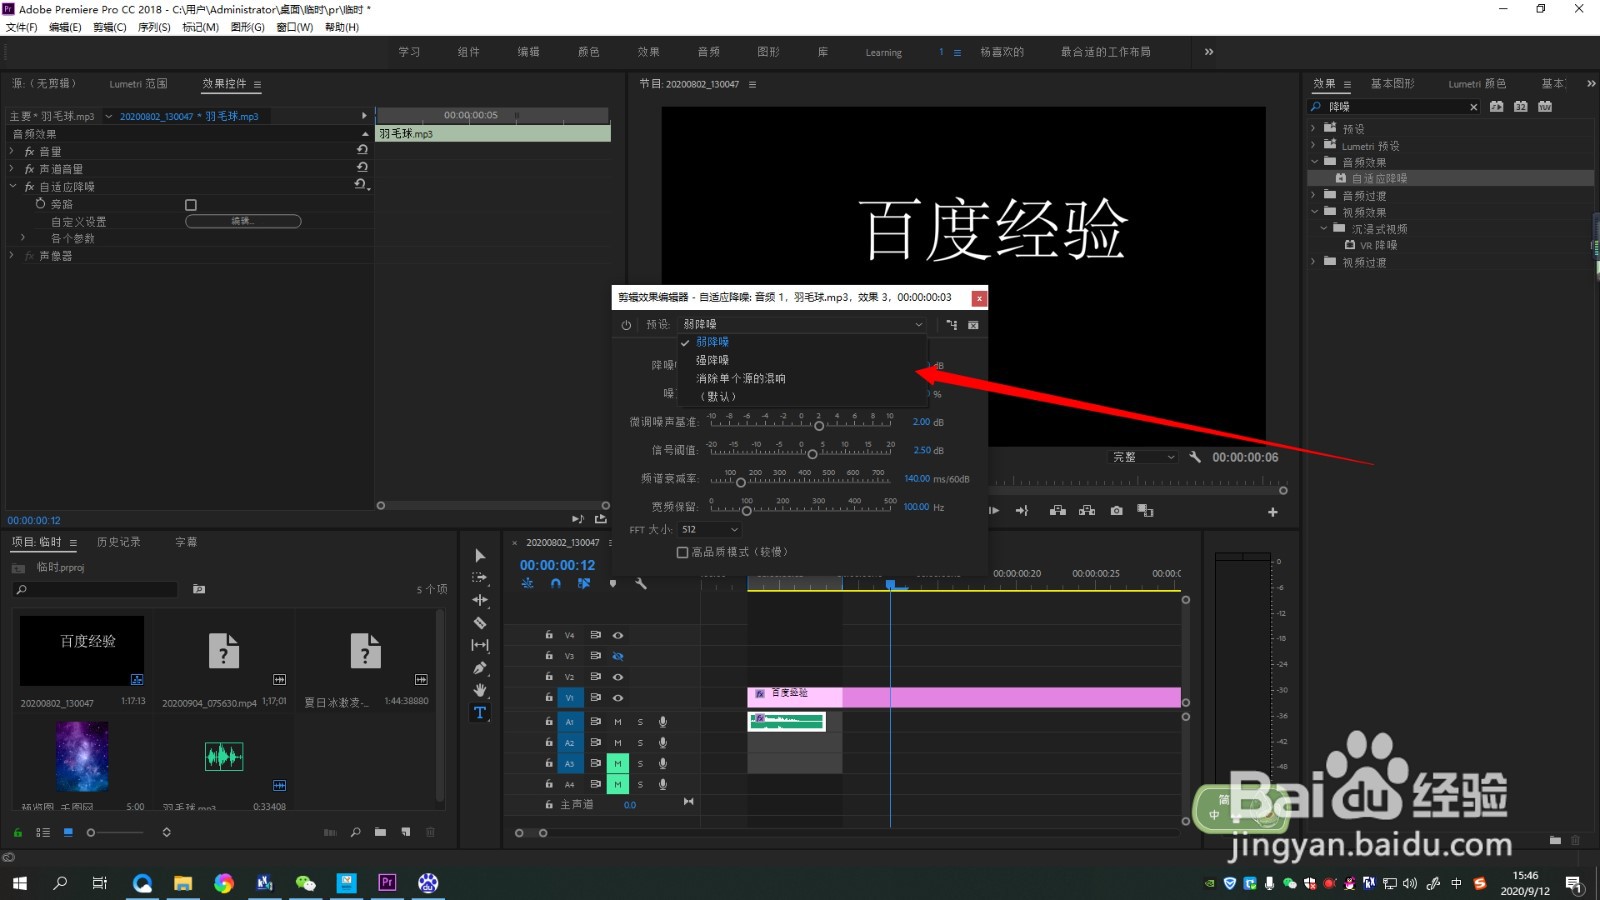
Task: Select the 强降噪 preset
Action: point(712,360)
